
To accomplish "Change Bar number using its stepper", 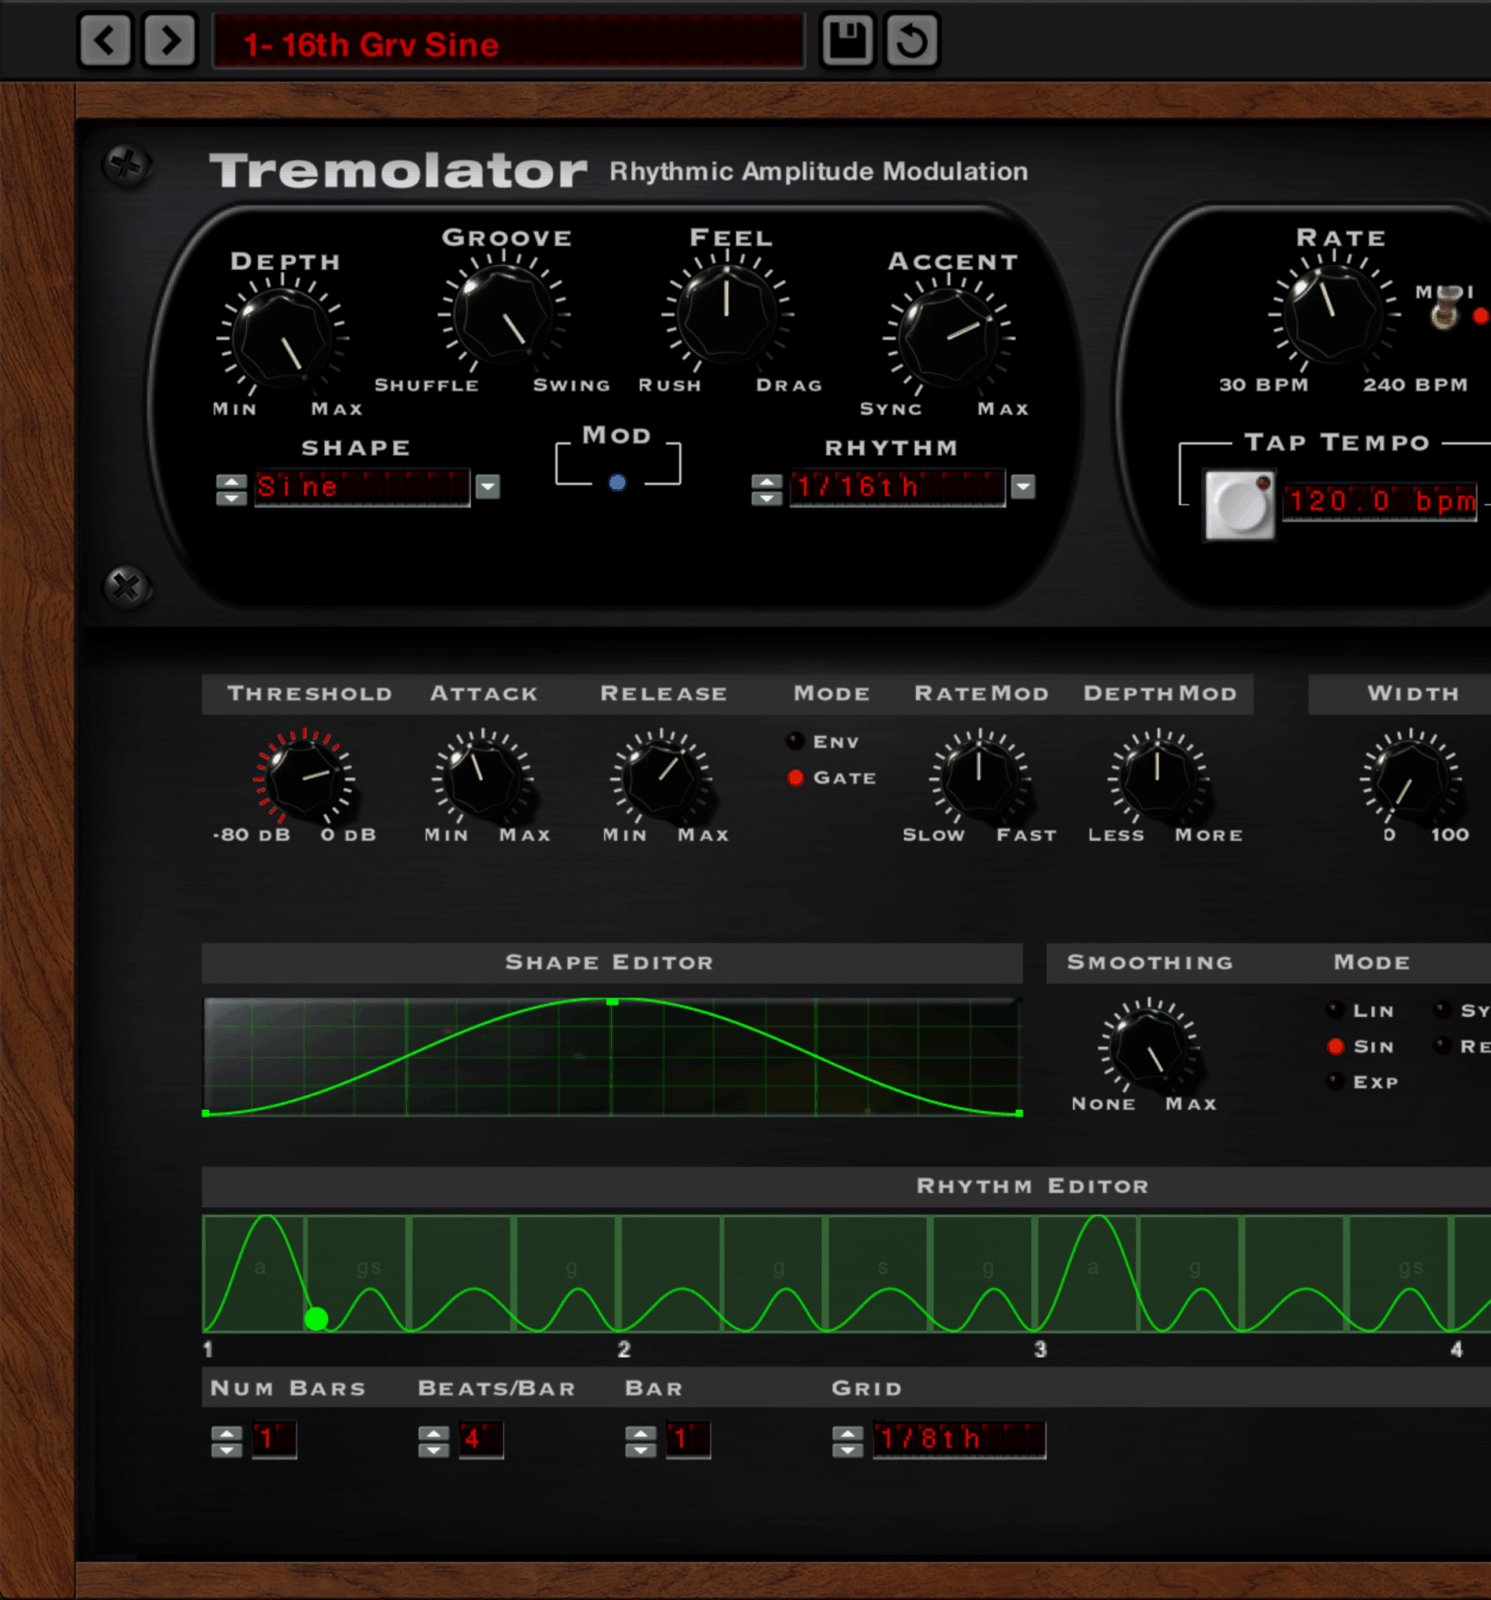I will pos(640,1441).
